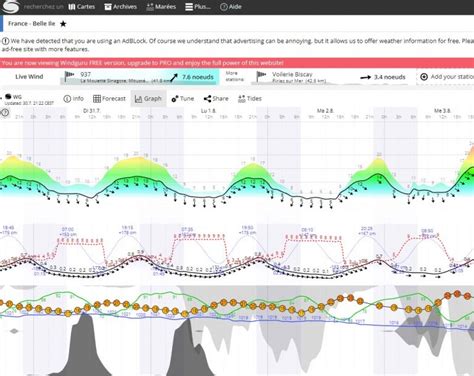This screenshot has height=376, width=474.
Task: Toggle favorite star for Belle Ile
Action: (x=63, y=24)
